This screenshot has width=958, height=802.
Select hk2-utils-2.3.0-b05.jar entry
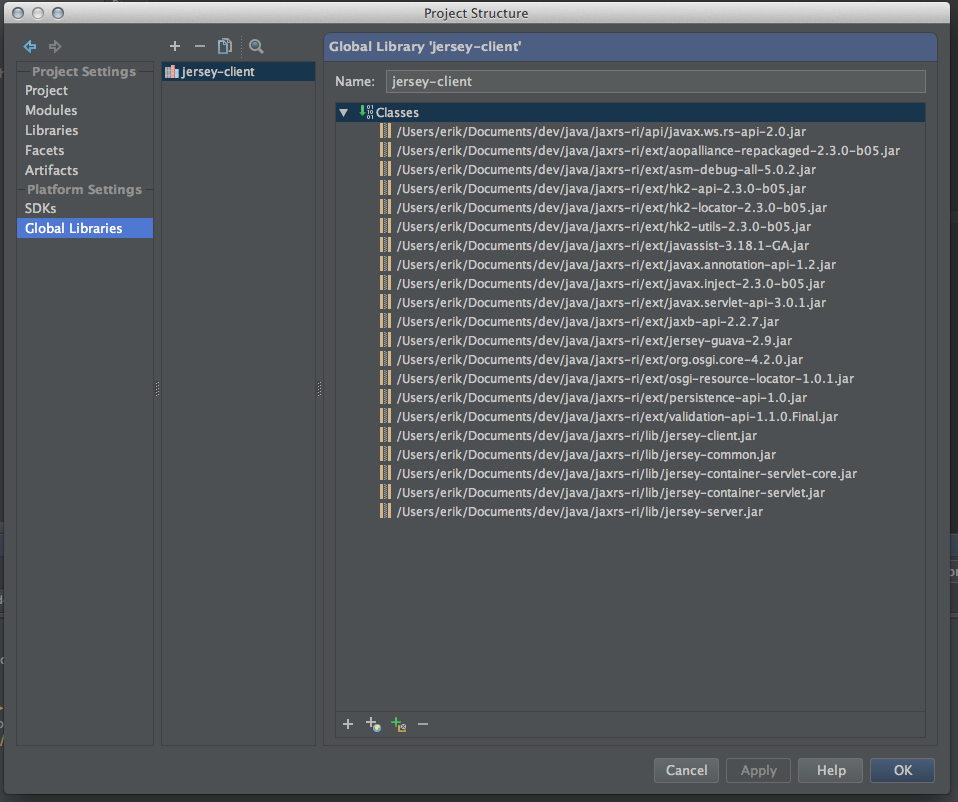(x=604, y=226)
